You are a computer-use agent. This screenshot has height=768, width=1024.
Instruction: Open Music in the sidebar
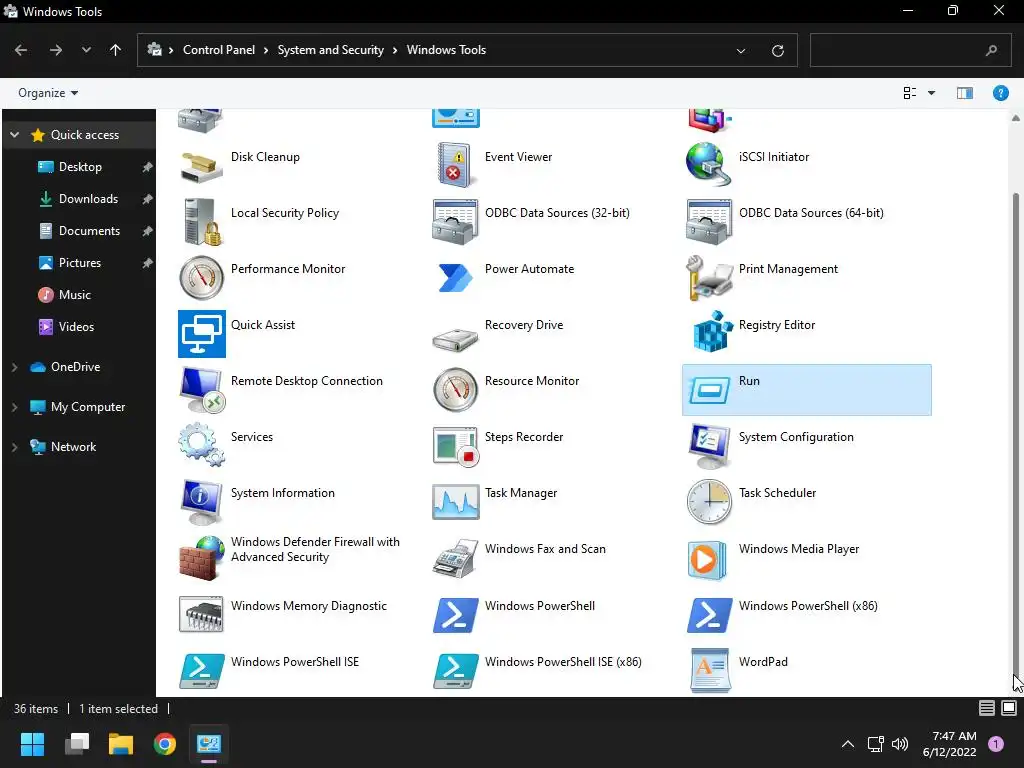(74, 295)
